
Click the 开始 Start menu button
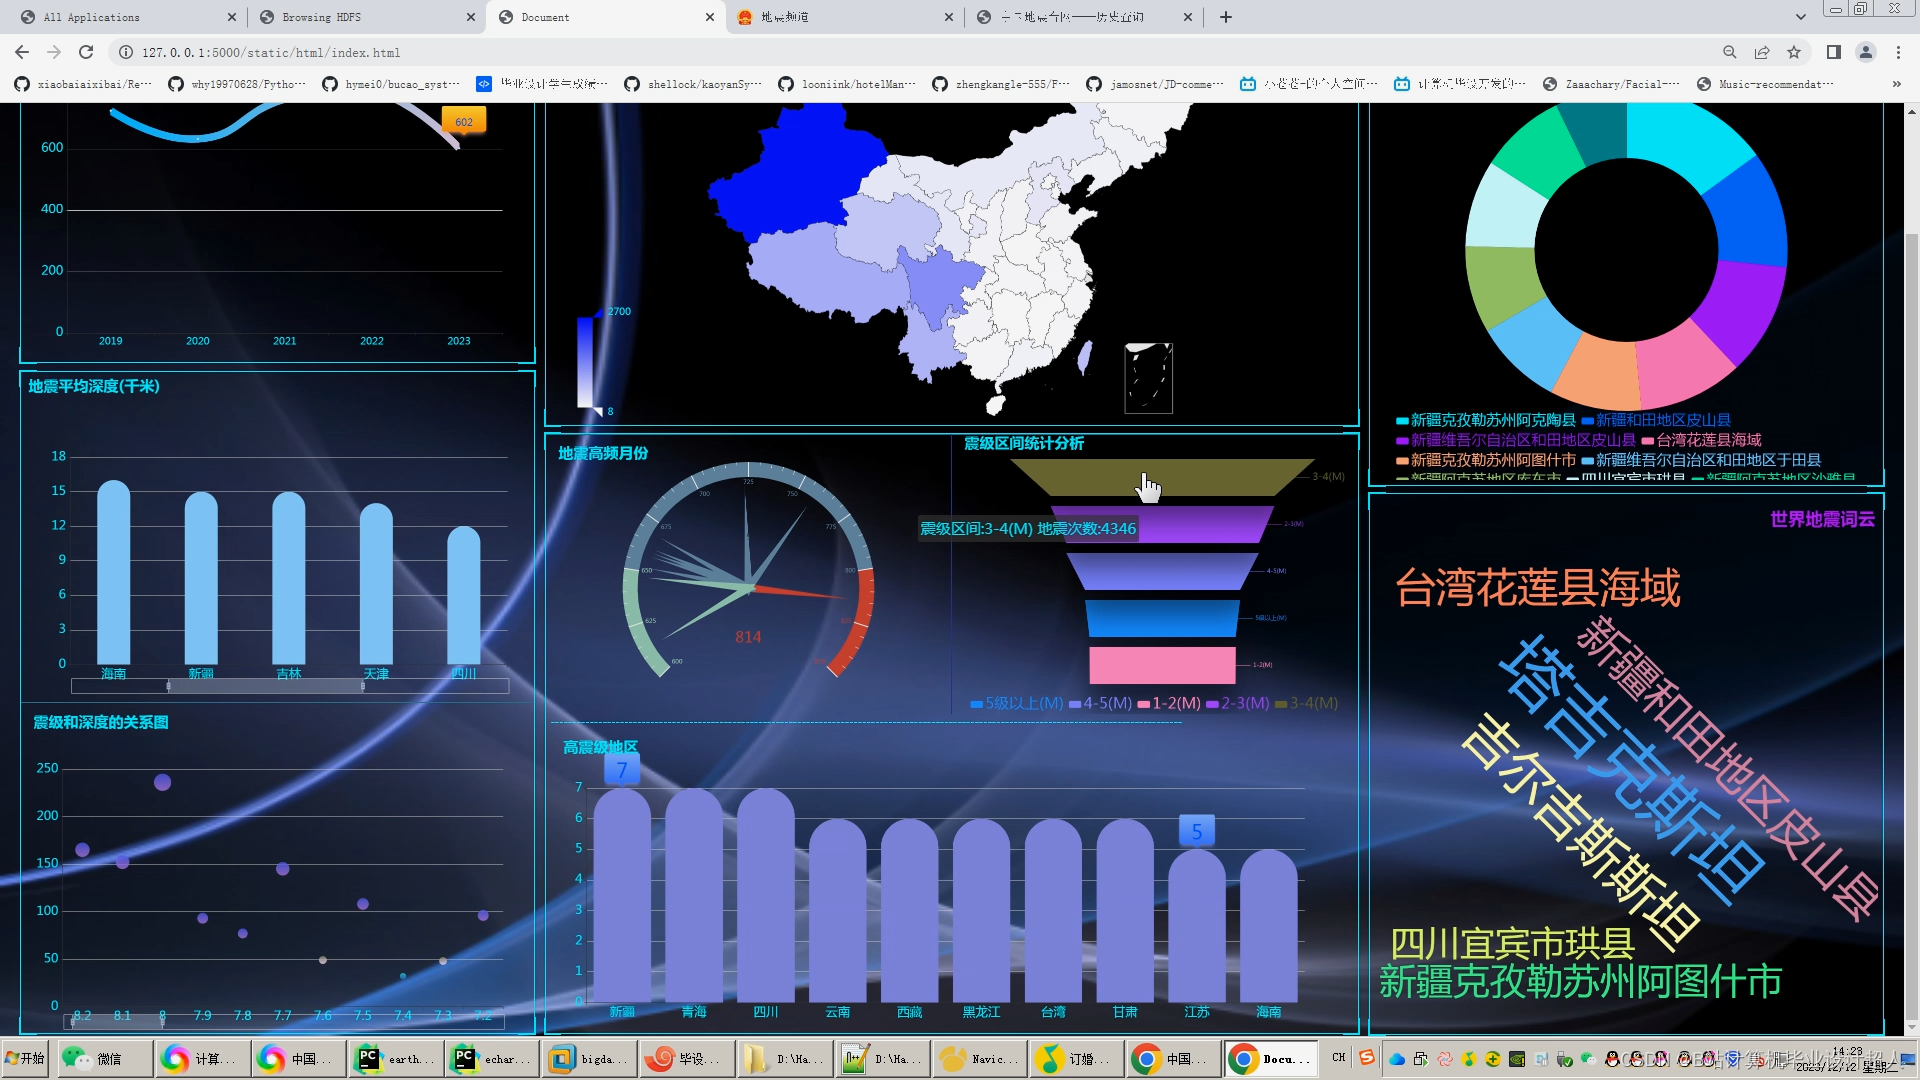pos(24,1058)
